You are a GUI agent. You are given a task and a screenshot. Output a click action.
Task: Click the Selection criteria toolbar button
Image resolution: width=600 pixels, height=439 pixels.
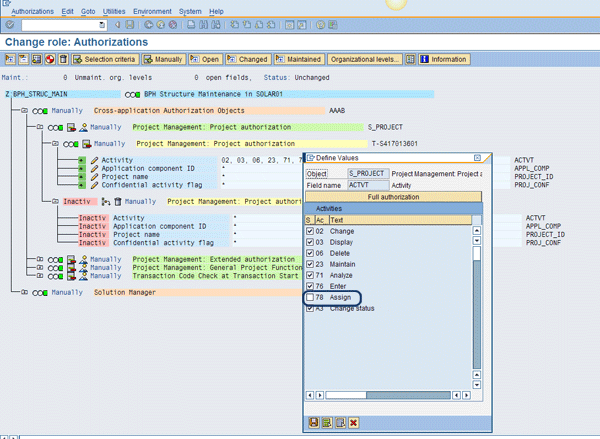[103, 60]
